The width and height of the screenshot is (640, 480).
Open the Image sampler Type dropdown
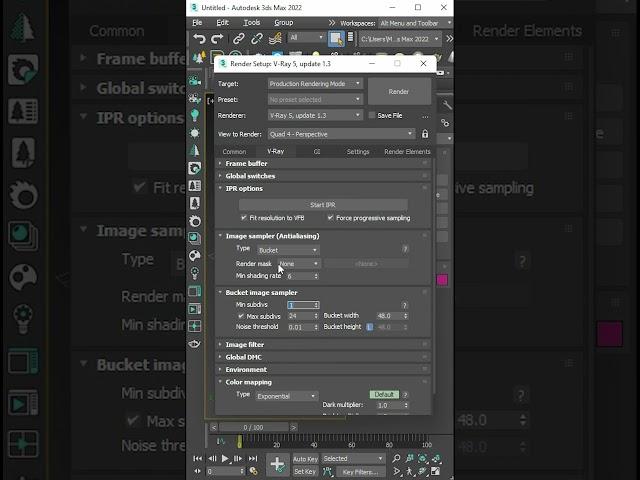(x=288, y=250)
